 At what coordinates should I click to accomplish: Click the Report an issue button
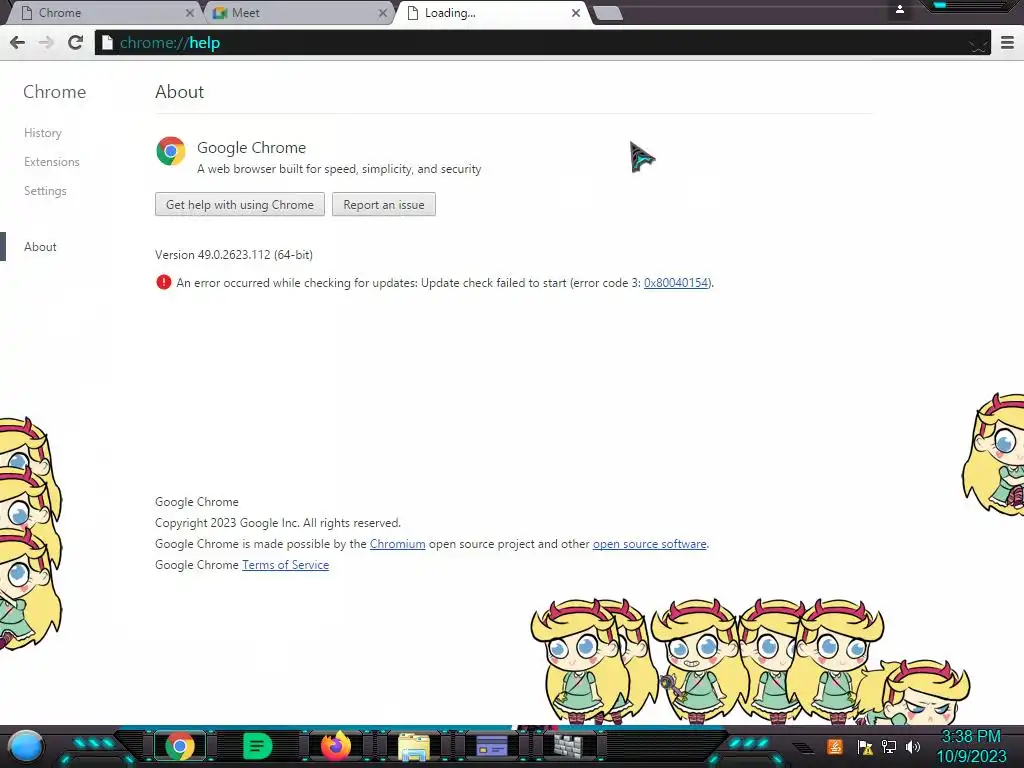coord(383,204)
